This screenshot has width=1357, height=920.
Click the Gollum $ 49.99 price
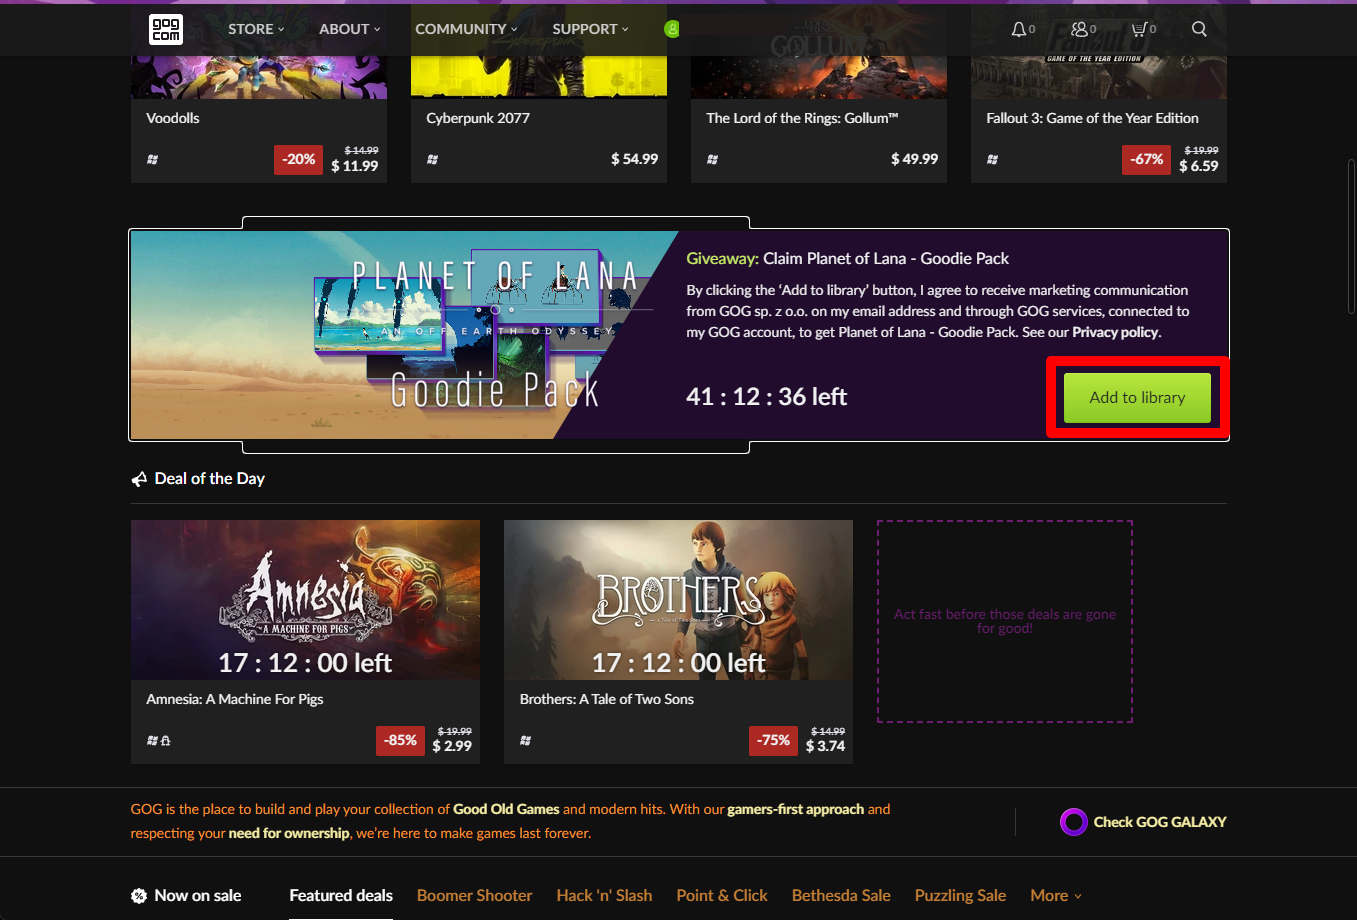[x=915, y=159]
